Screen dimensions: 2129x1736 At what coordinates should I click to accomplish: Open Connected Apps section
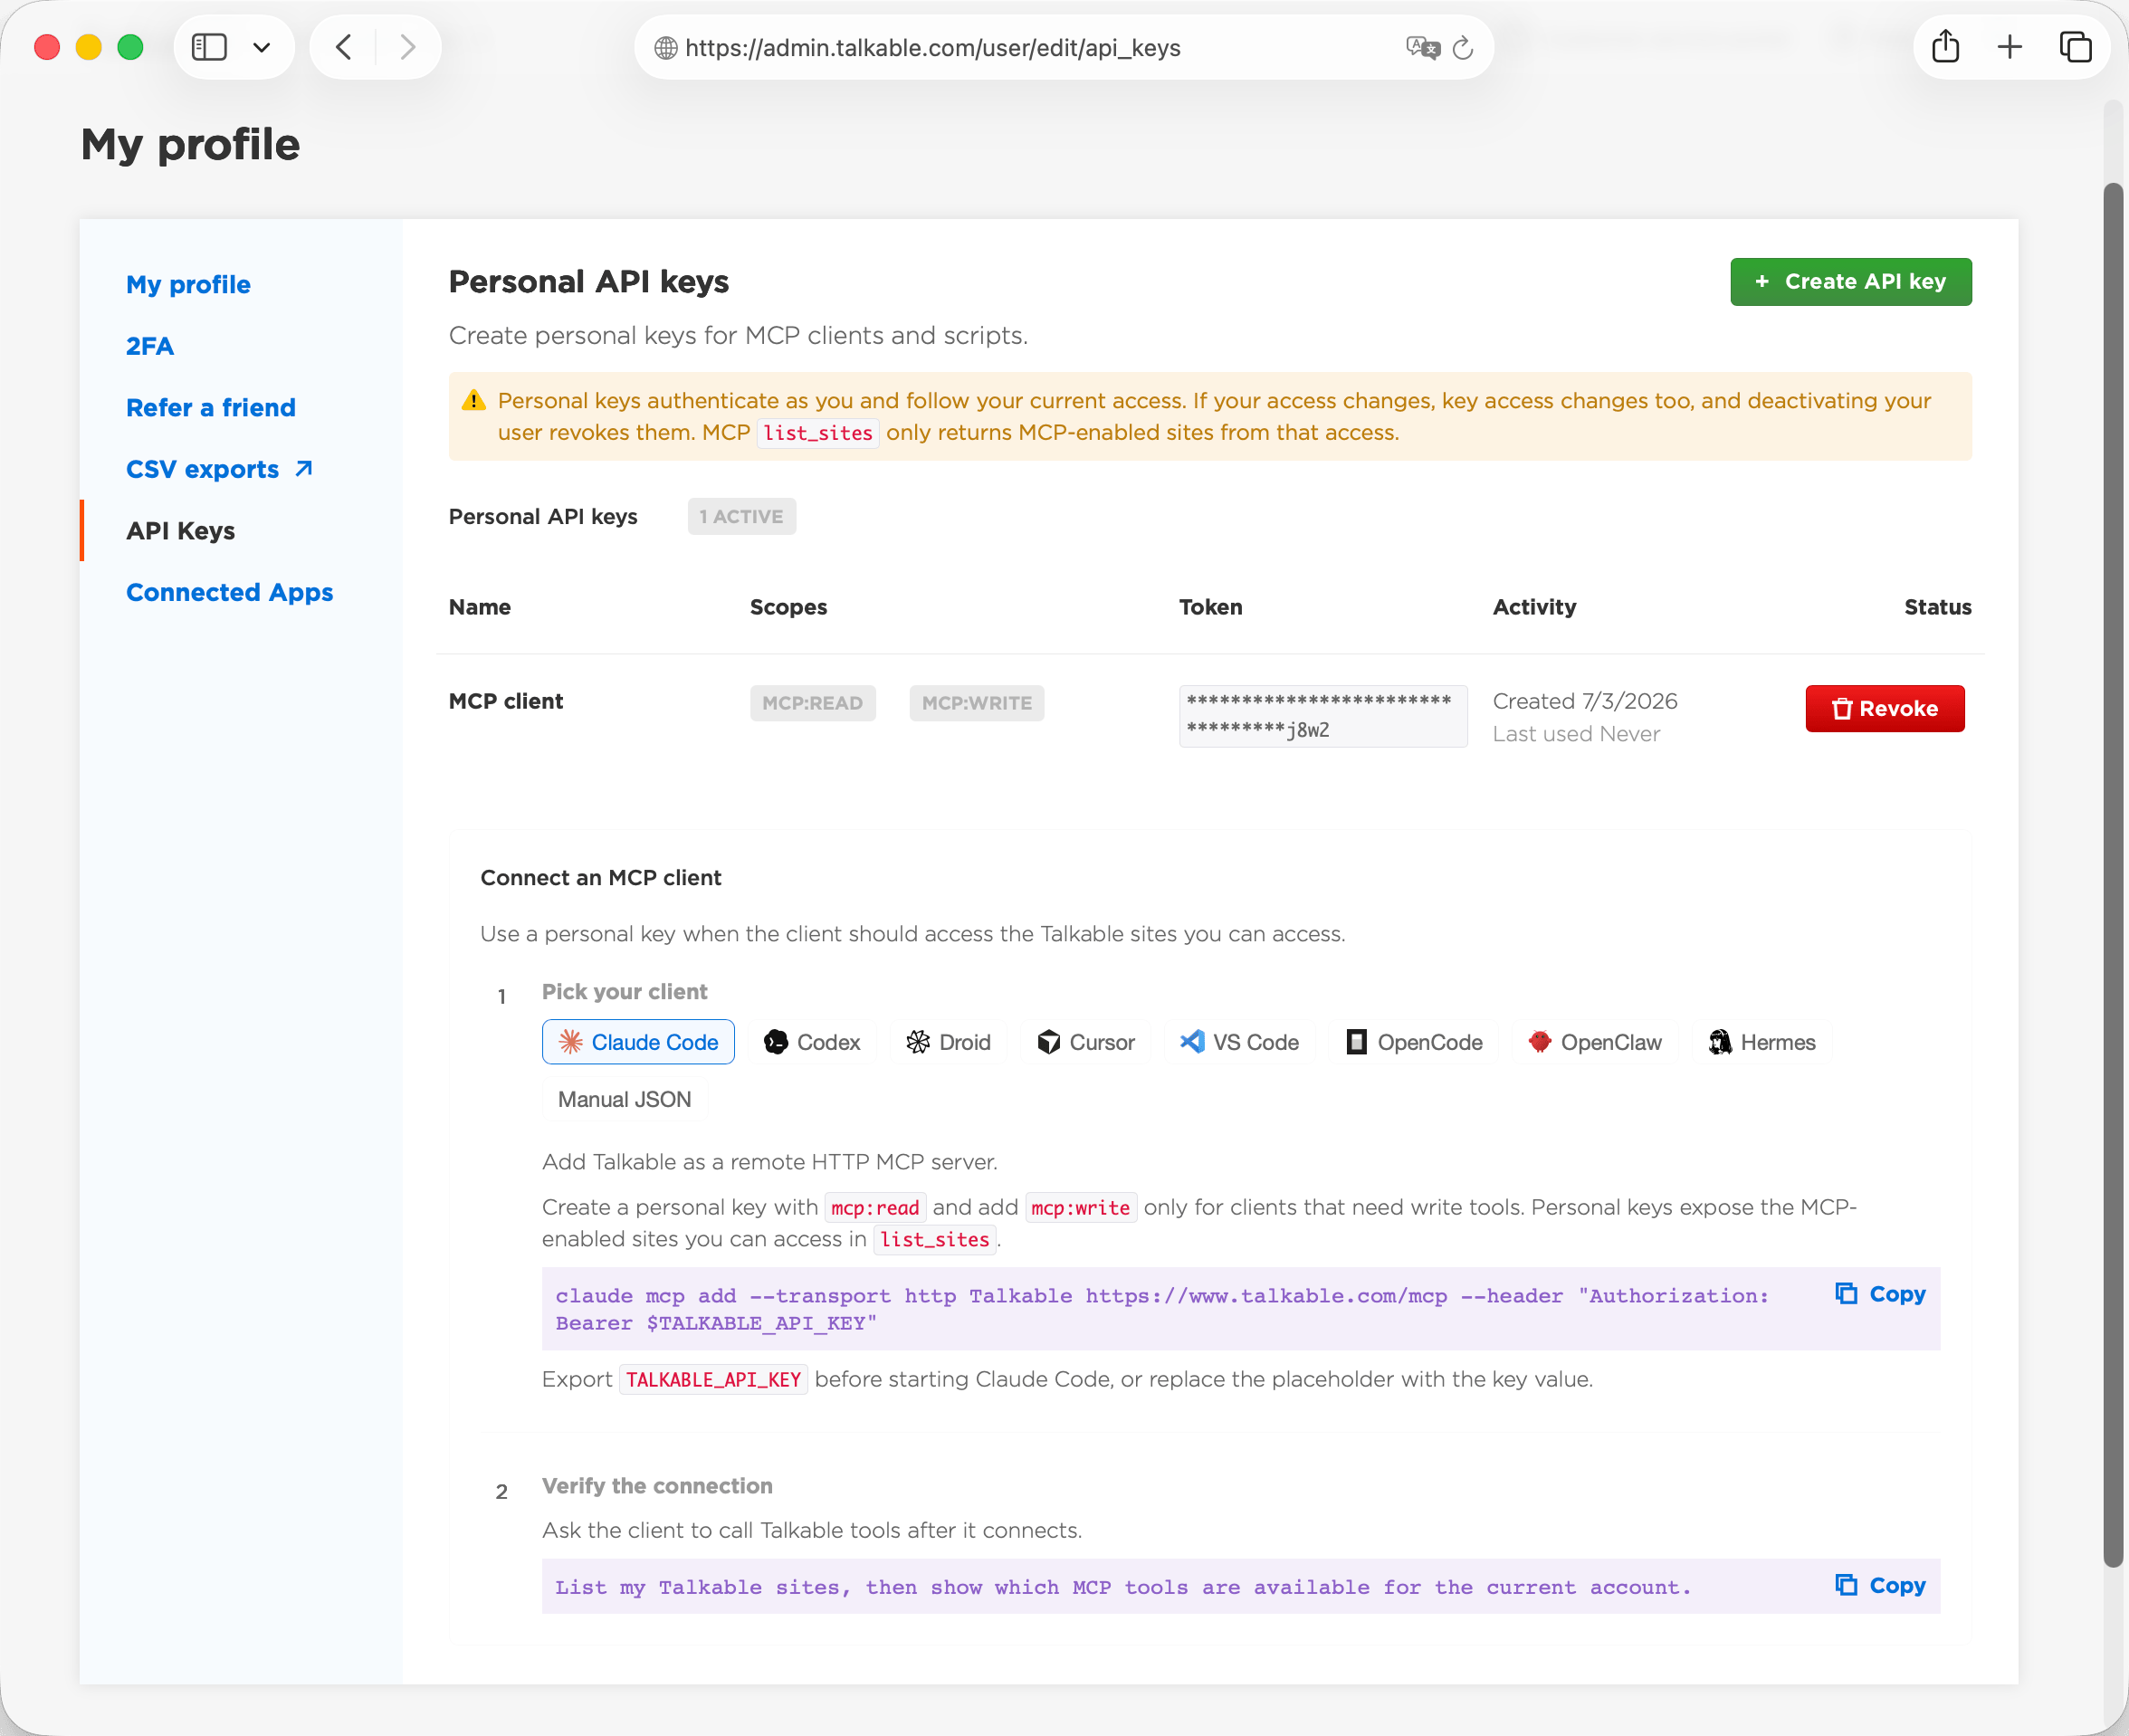(229, 592)
